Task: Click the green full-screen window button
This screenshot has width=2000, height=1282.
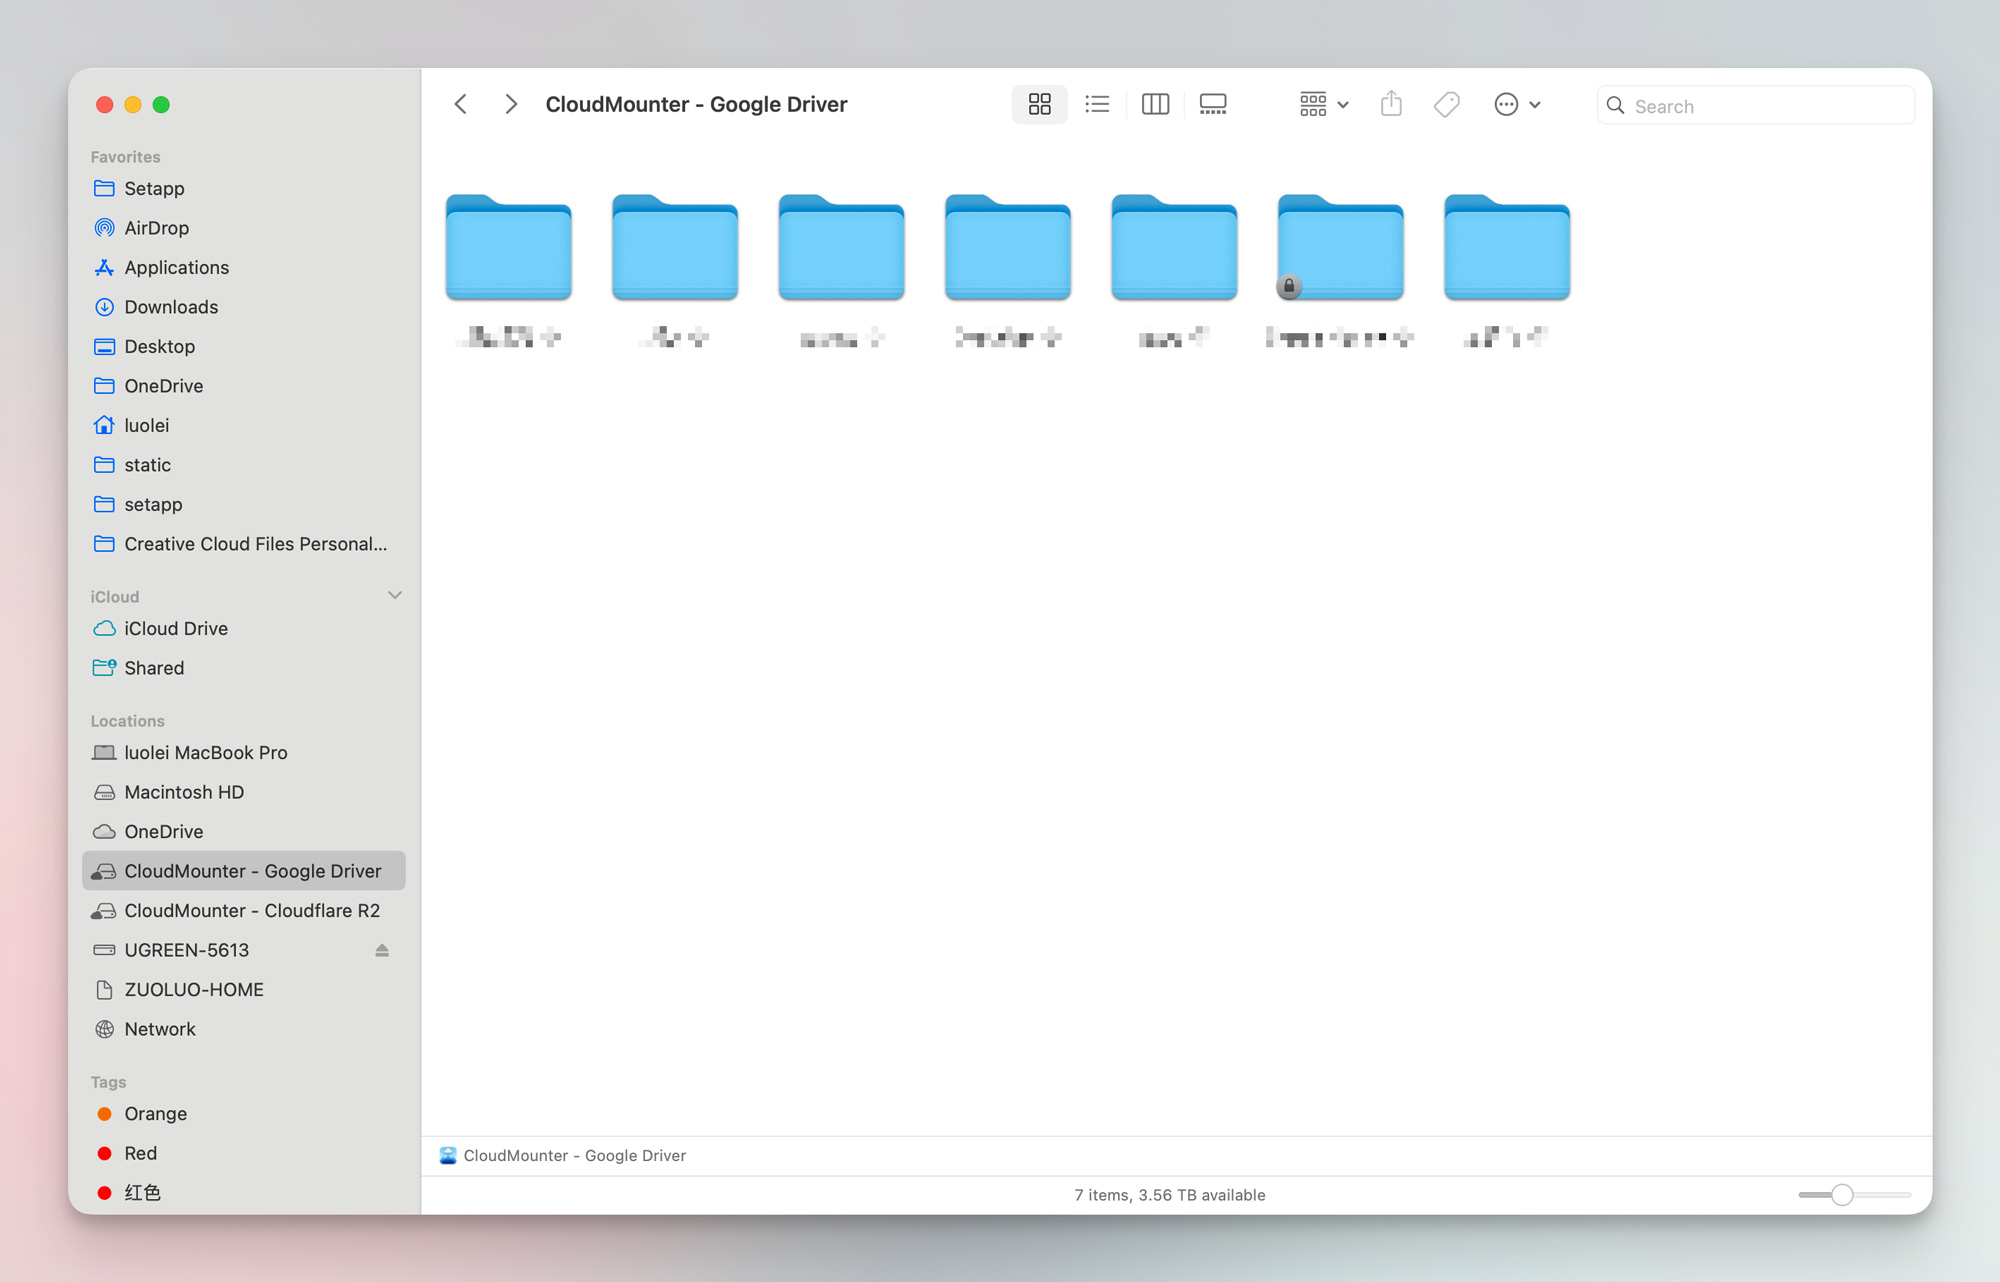Action: 161,104
